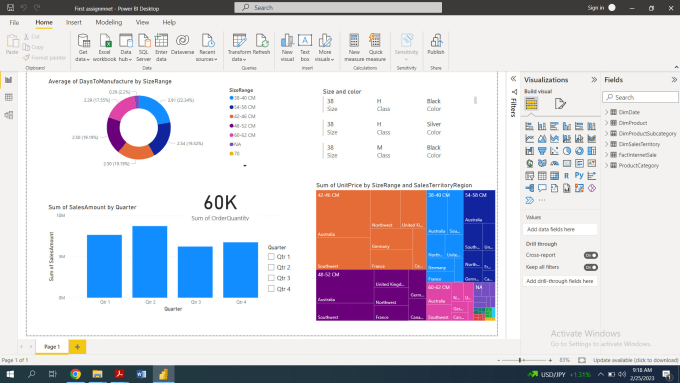Select the matrix visual
Screen dimensions: 680x383
click(x=554, y=176)
